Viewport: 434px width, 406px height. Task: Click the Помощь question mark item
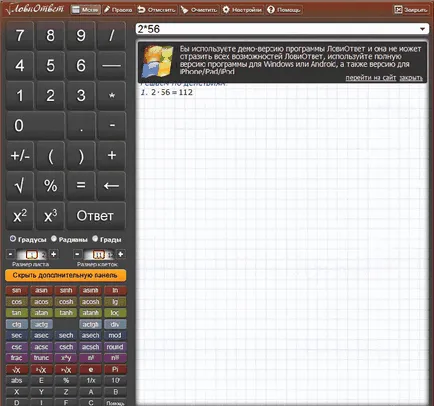pyautogui.click(x=284, y=10)
